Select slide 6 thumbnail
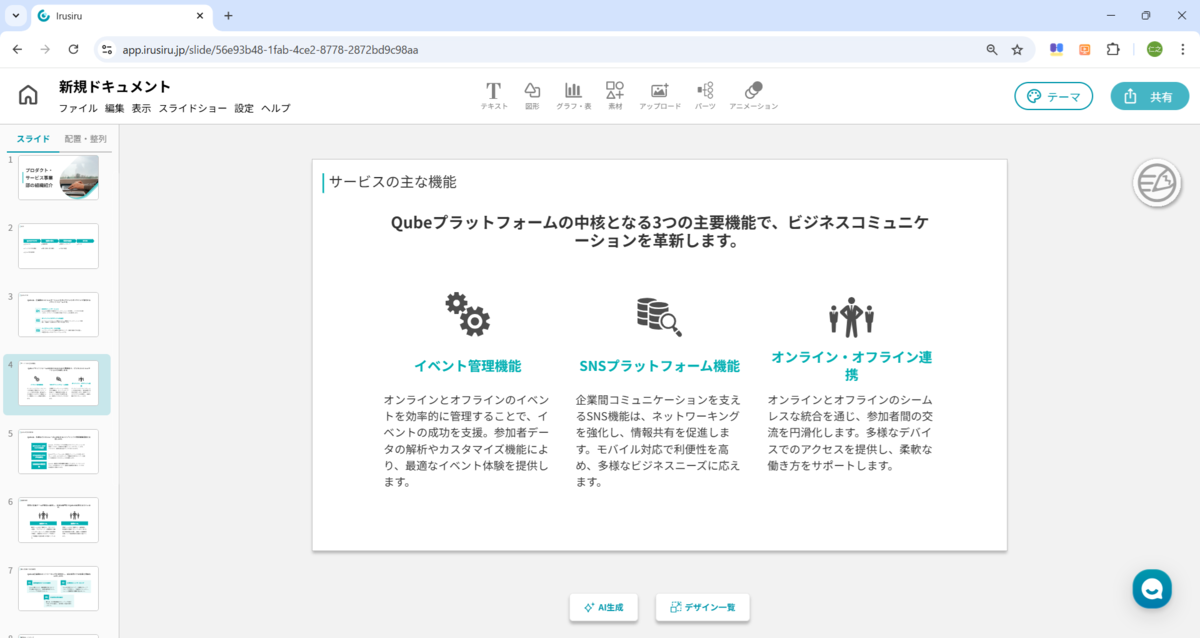The height and width of the screenshot is (638, 1200). 59,520
